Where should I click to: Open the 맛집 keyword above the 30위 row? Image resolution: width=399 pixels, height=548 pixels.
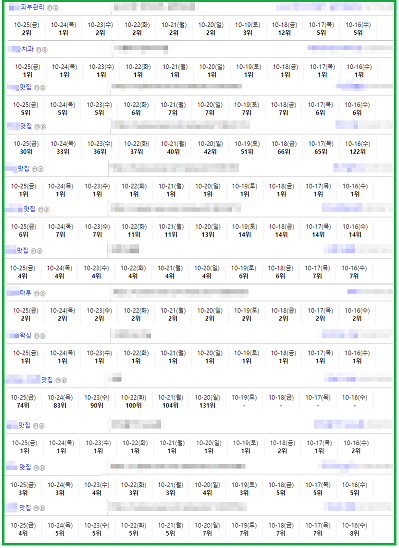[x=26, y=126]
